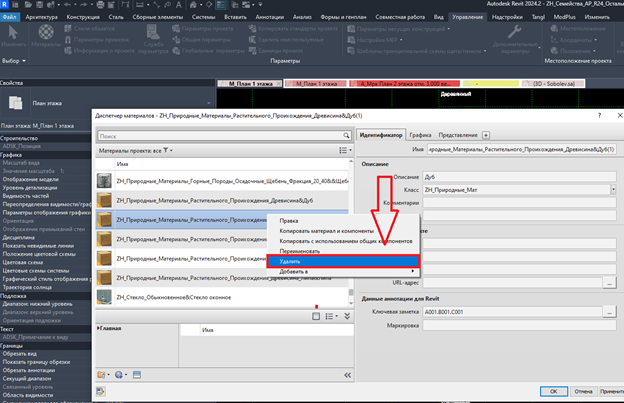Choose Правка in the context menu
Viewport: 624px width, 403px height.
coord(289,221)
